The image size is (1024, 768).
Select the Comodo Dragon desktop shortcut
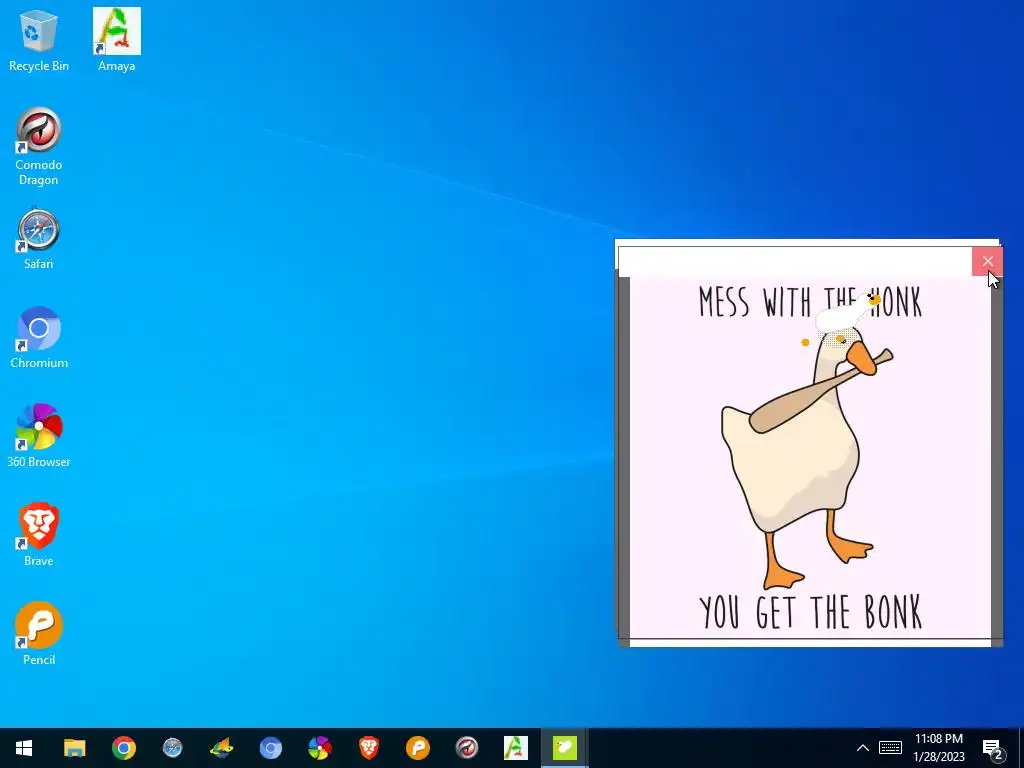tap(39, 147)
